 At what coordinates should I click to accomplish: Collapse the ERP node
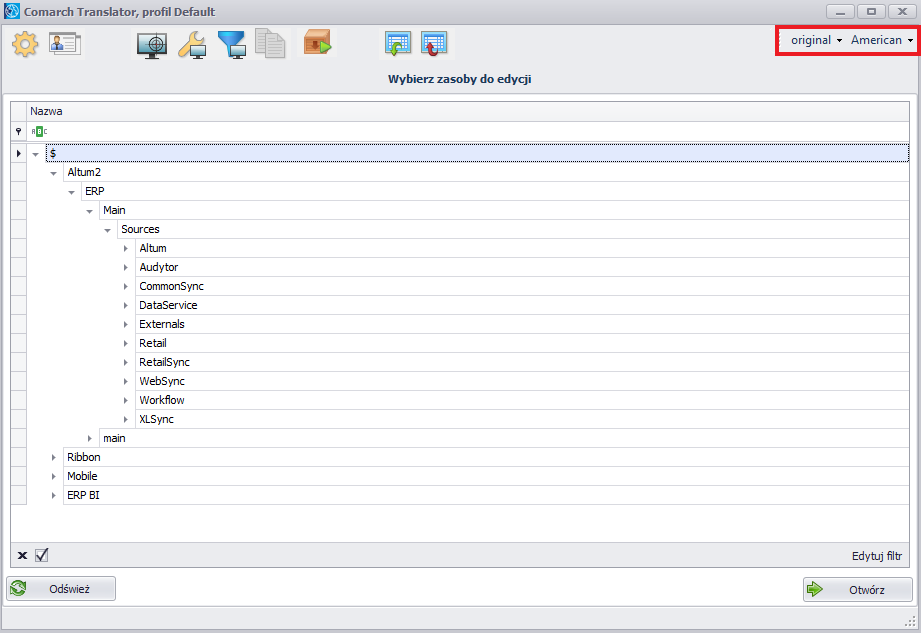[72, 192]
